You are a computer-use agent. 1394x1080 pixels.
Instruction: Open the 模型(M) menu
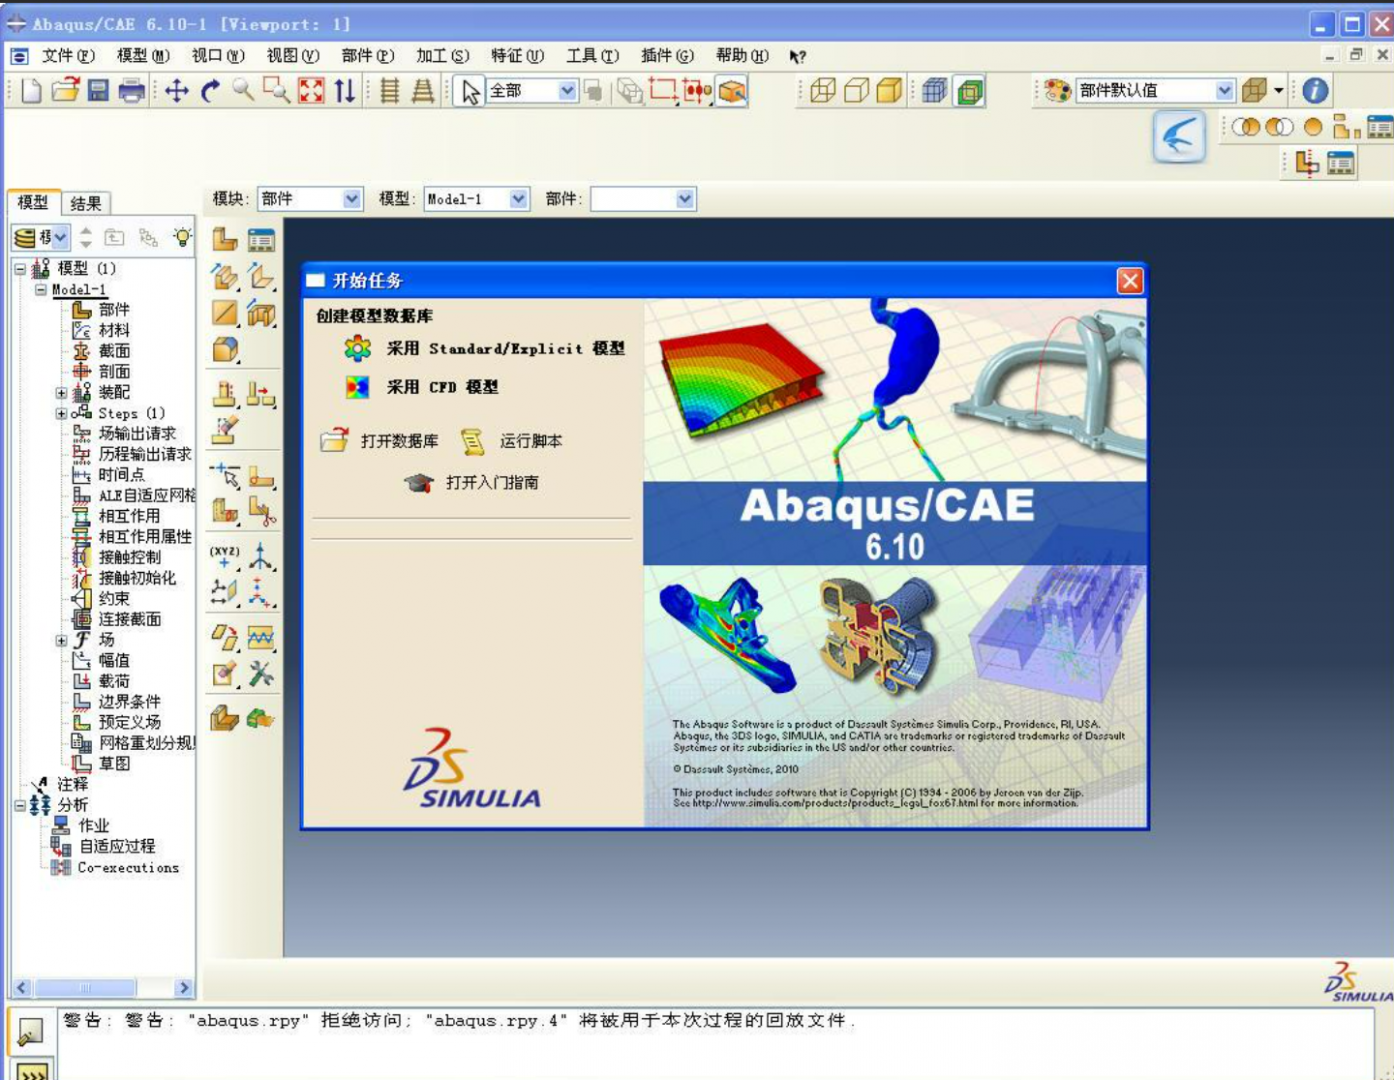pos(143,56)
